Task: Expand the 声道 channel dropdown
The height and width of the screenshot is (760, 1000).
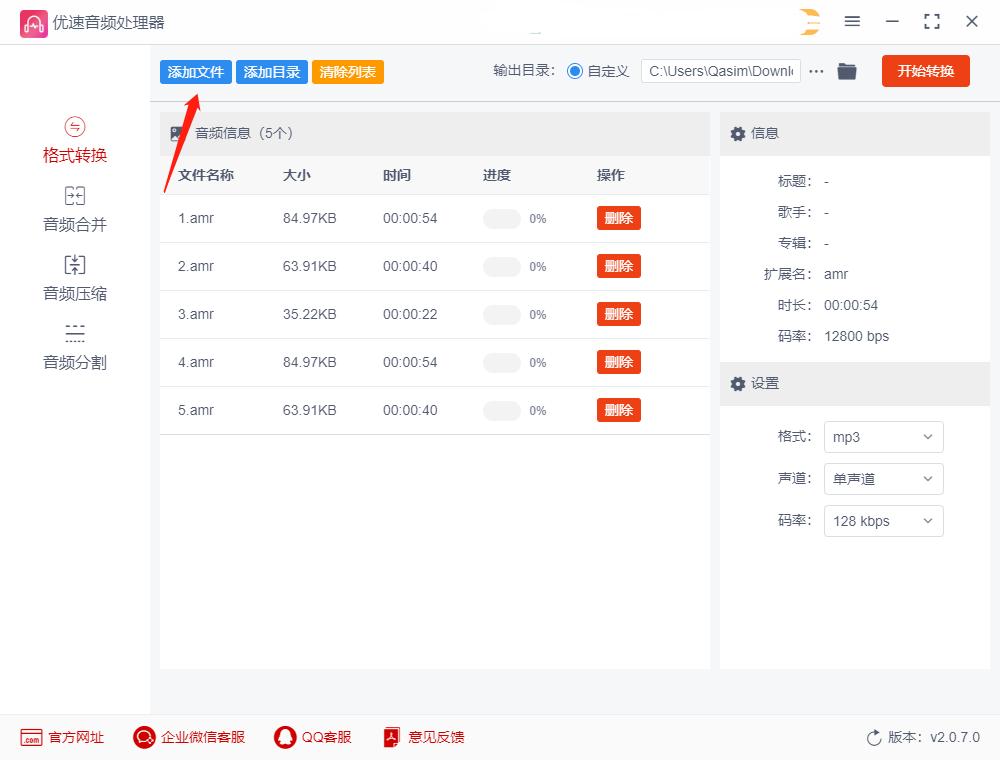Action: (883, 479)
